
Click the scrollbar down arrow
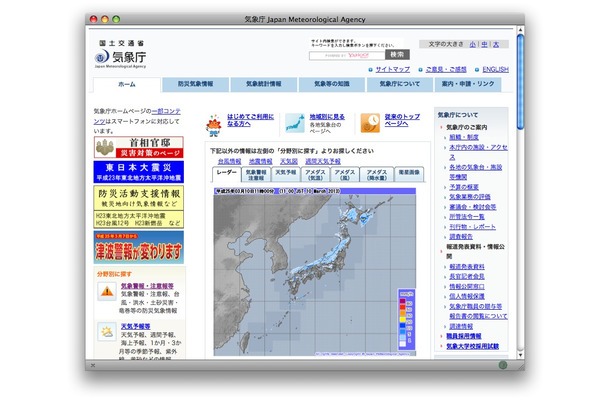(x=520, y=355)
